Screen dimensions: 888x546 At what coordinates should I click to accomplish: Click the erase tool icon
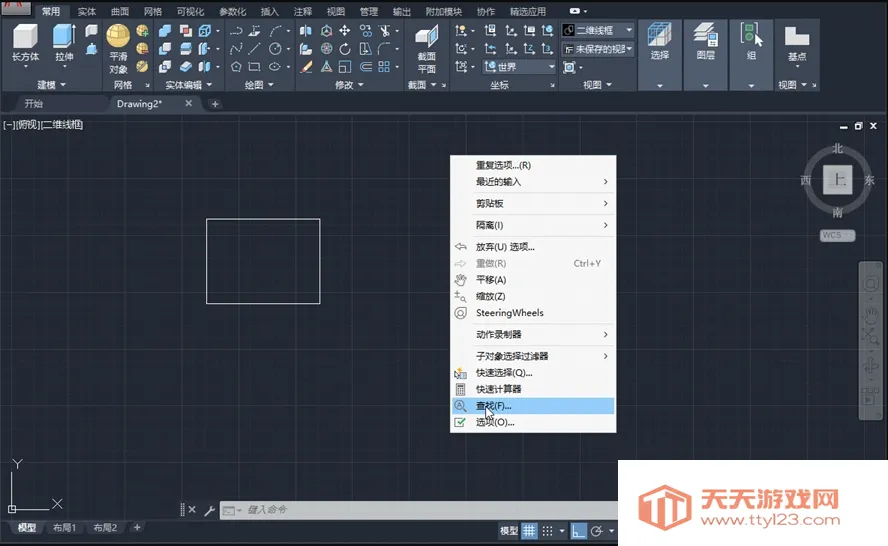(x=306, y=67)
